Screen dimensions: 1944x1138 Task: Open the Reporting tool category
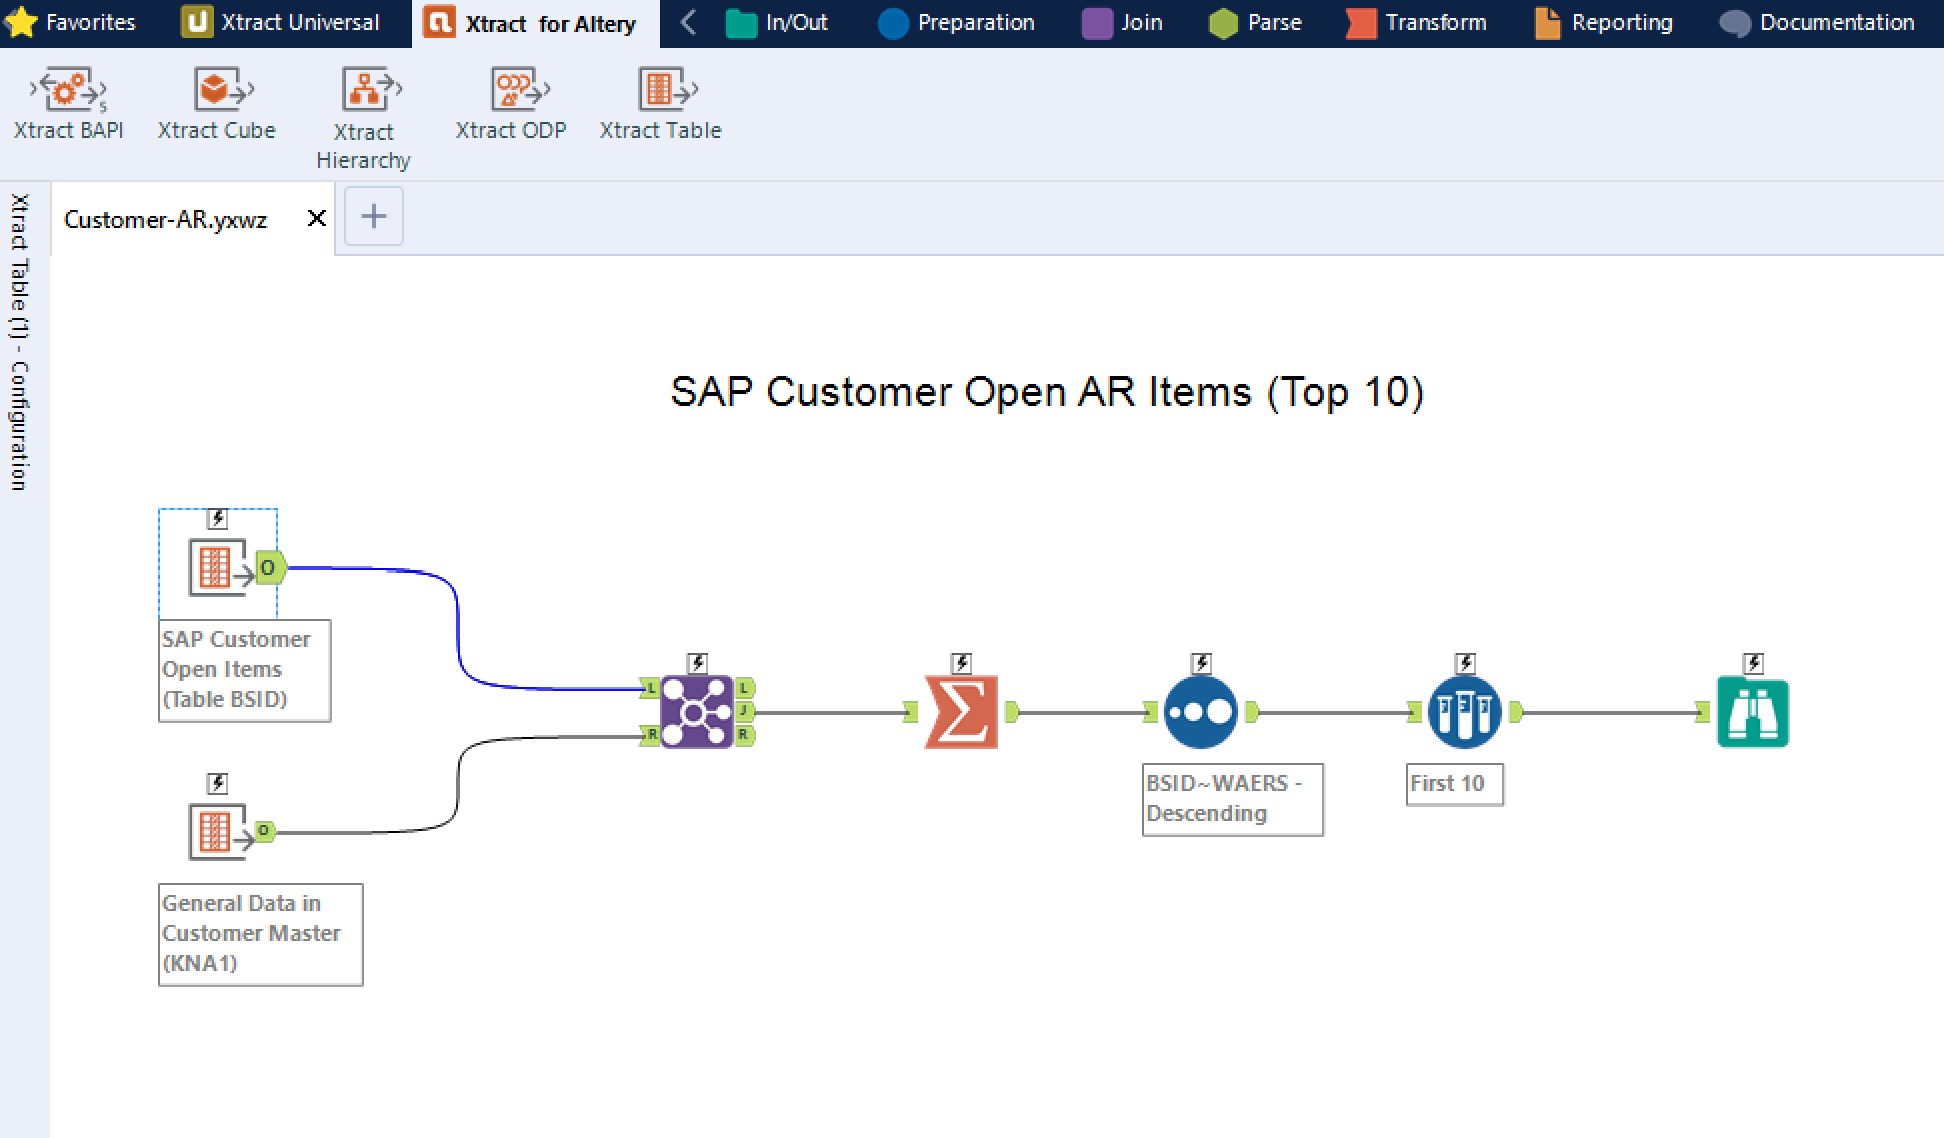pyautogui.click(x=1604, y=22)
